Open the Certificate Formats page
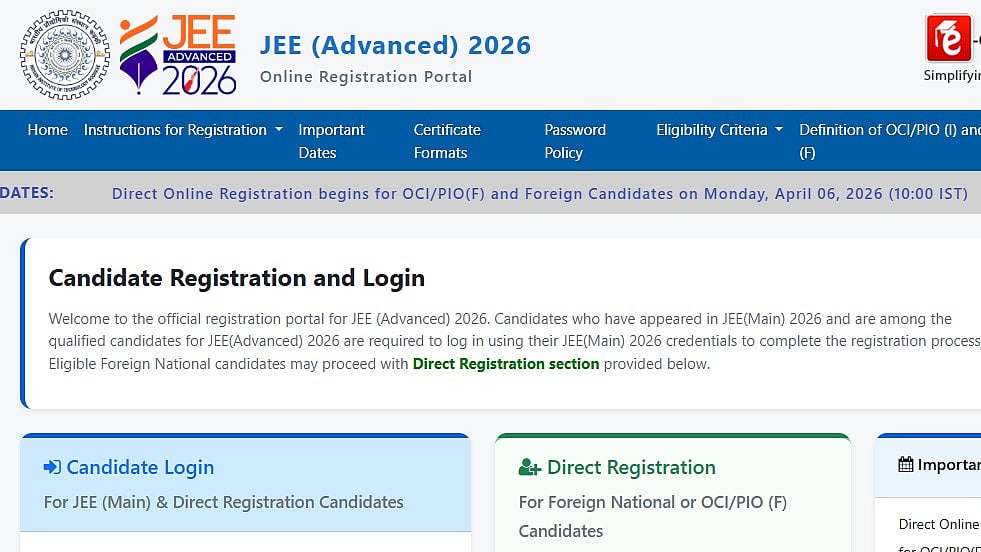Screen dimensions: 981x552 447,141
